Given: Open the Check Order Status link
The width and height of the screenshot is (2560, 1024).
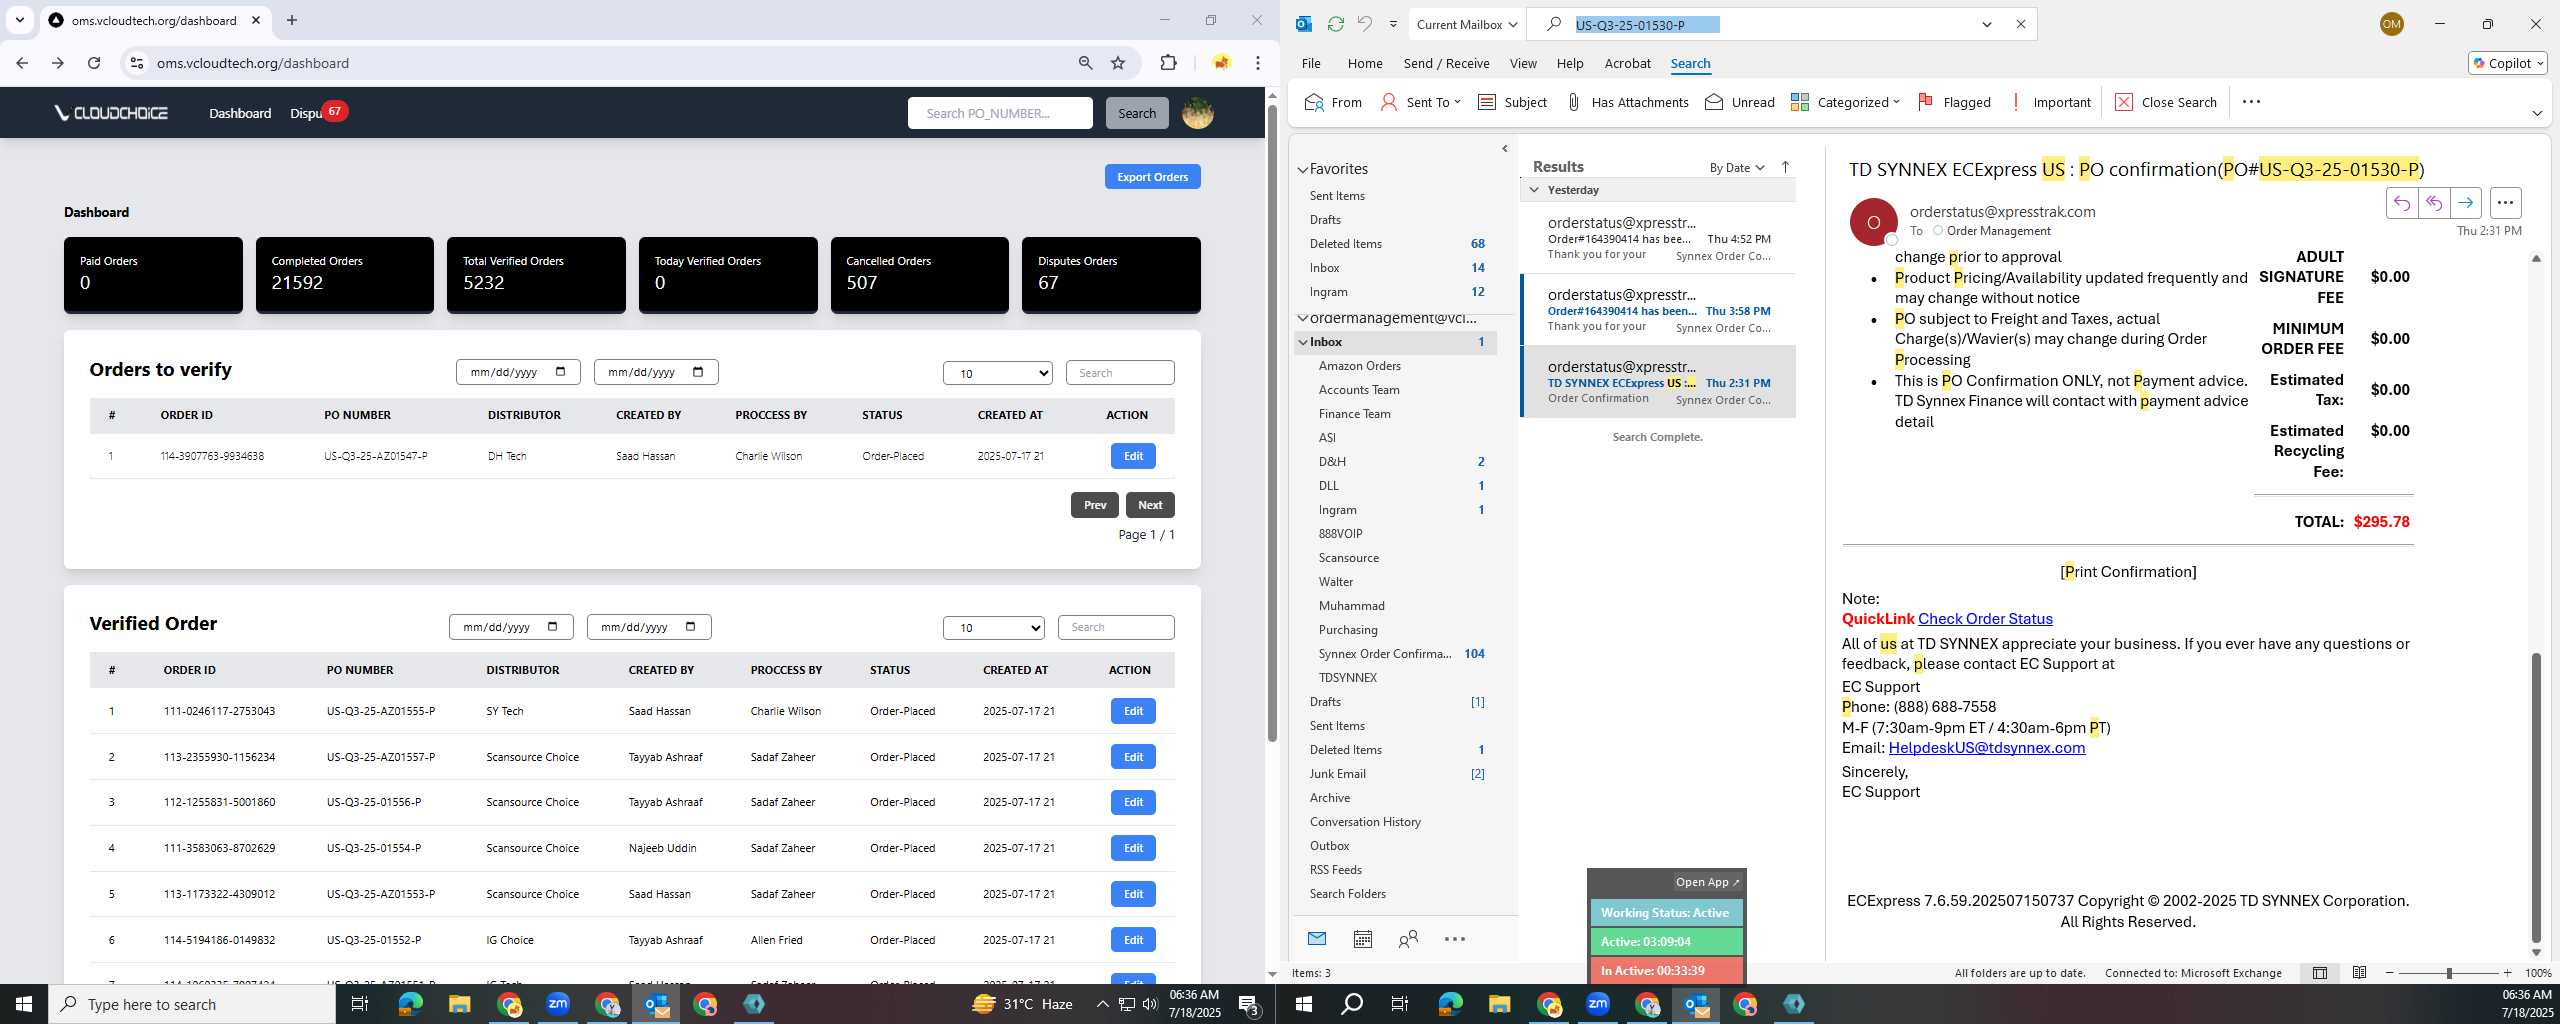Looking at the screenshot, I should (1985, 619).
